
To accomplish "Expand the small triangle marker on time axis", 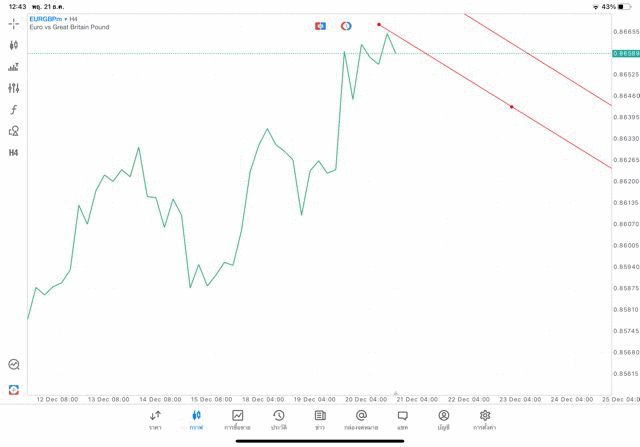I will pyautogui.click(x=396, y=393).
